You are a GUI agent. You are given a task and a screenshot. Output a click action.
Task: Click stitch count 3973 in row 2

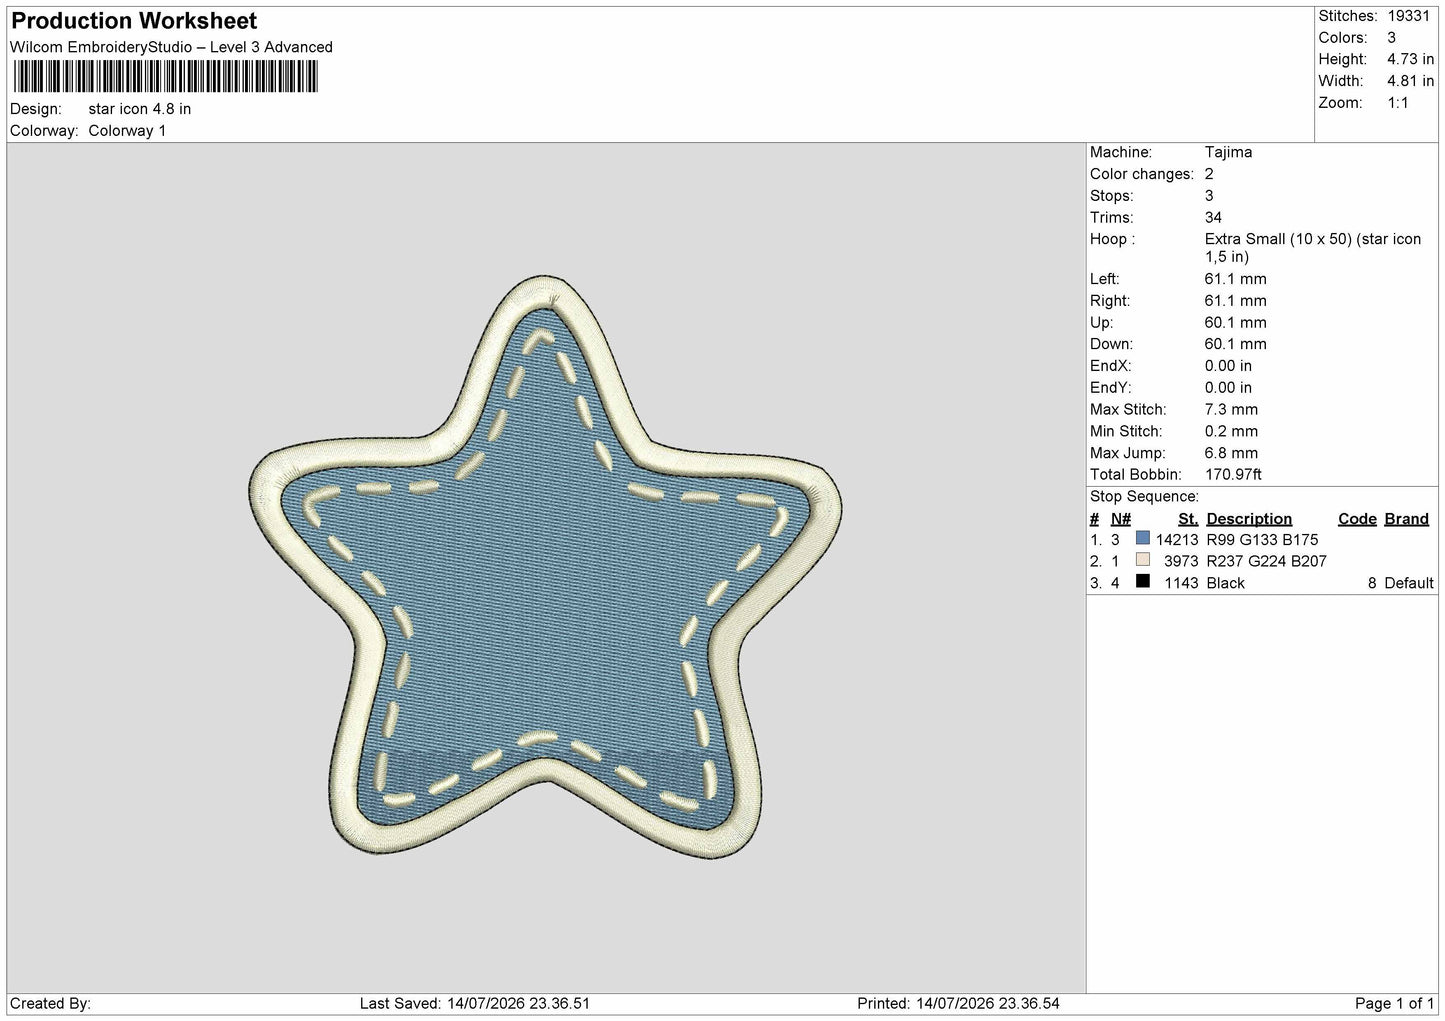coord(1181,562)
